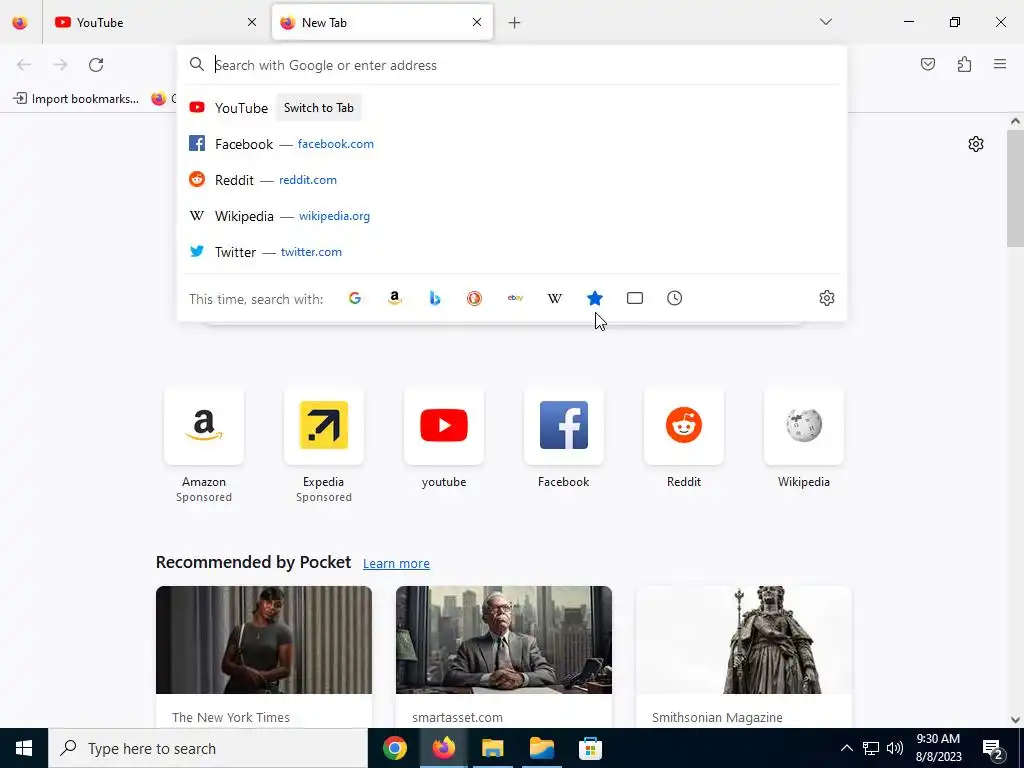Select the New Tab tab
1024x768 pixels.
tap(382, 23)
